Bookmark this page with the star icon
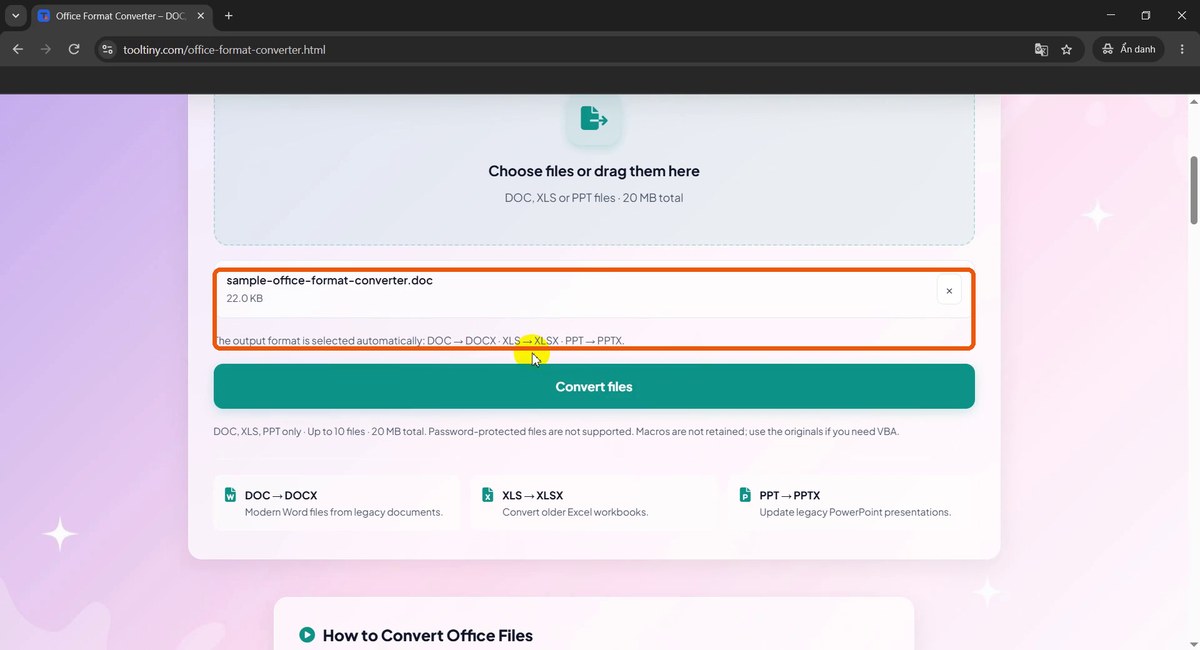 tap(1066, 49)
